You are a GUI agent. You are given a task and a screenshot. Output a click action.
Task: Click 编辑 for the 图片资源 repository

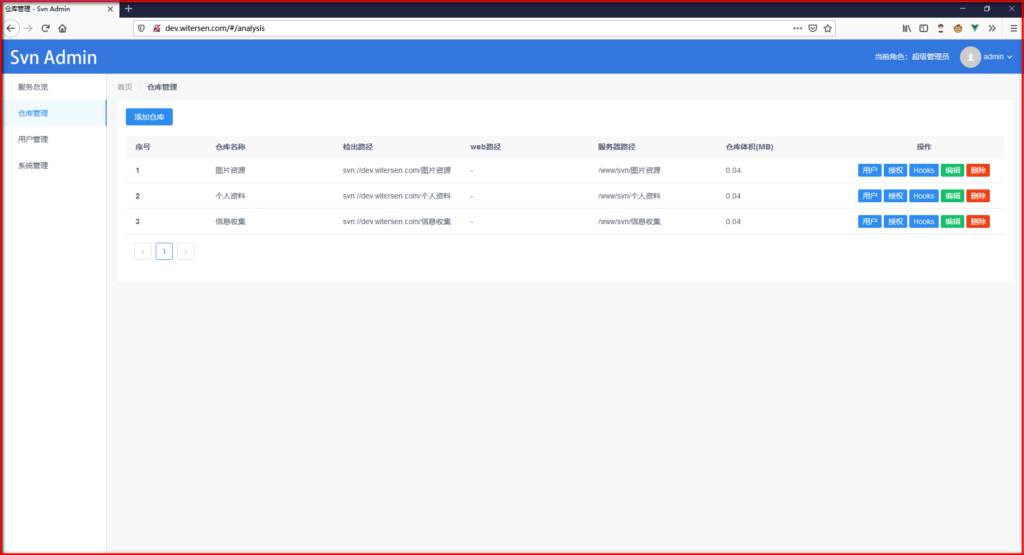click(952, 170)
